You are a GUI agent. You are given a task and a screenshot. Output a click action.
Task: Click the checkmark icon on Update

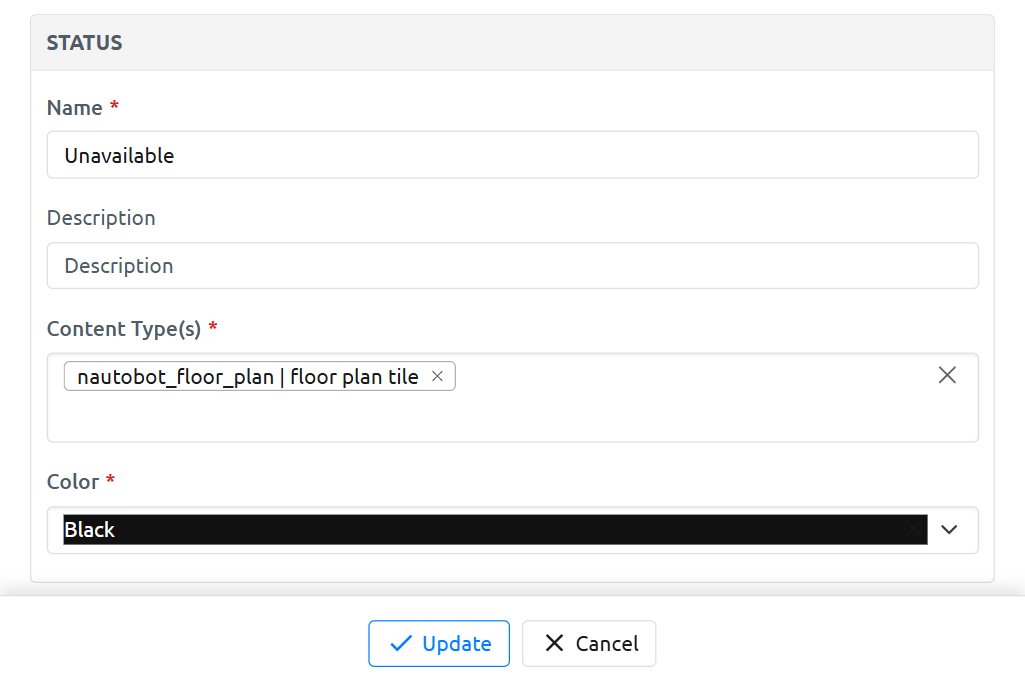[x=401, y=644]
